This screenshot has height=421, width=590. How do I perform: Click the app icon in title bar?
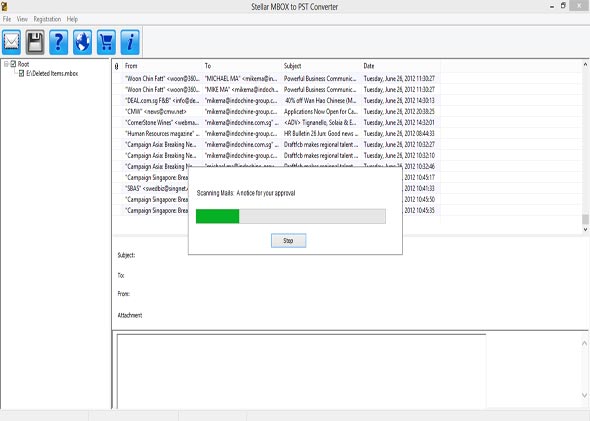click(4, 6)
